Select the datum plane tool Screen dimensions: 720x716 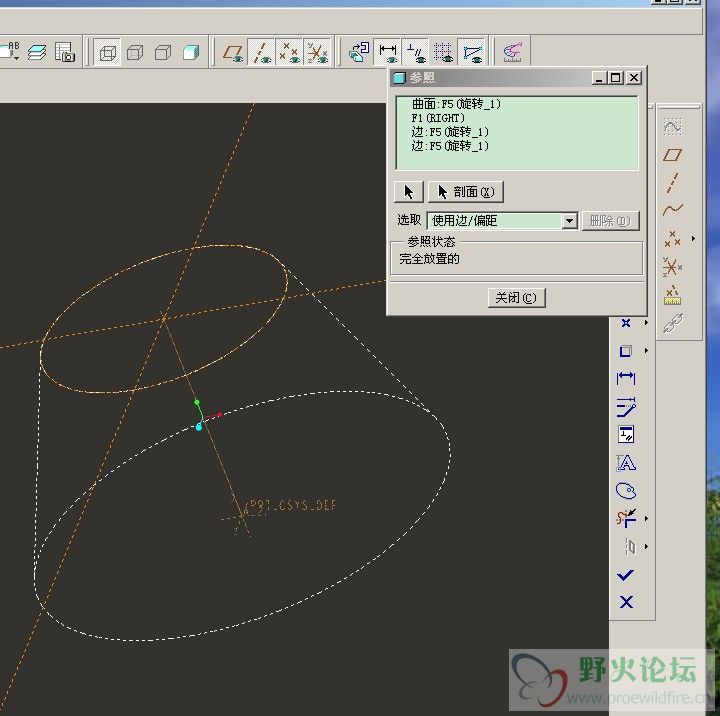(x=673, y=154)
